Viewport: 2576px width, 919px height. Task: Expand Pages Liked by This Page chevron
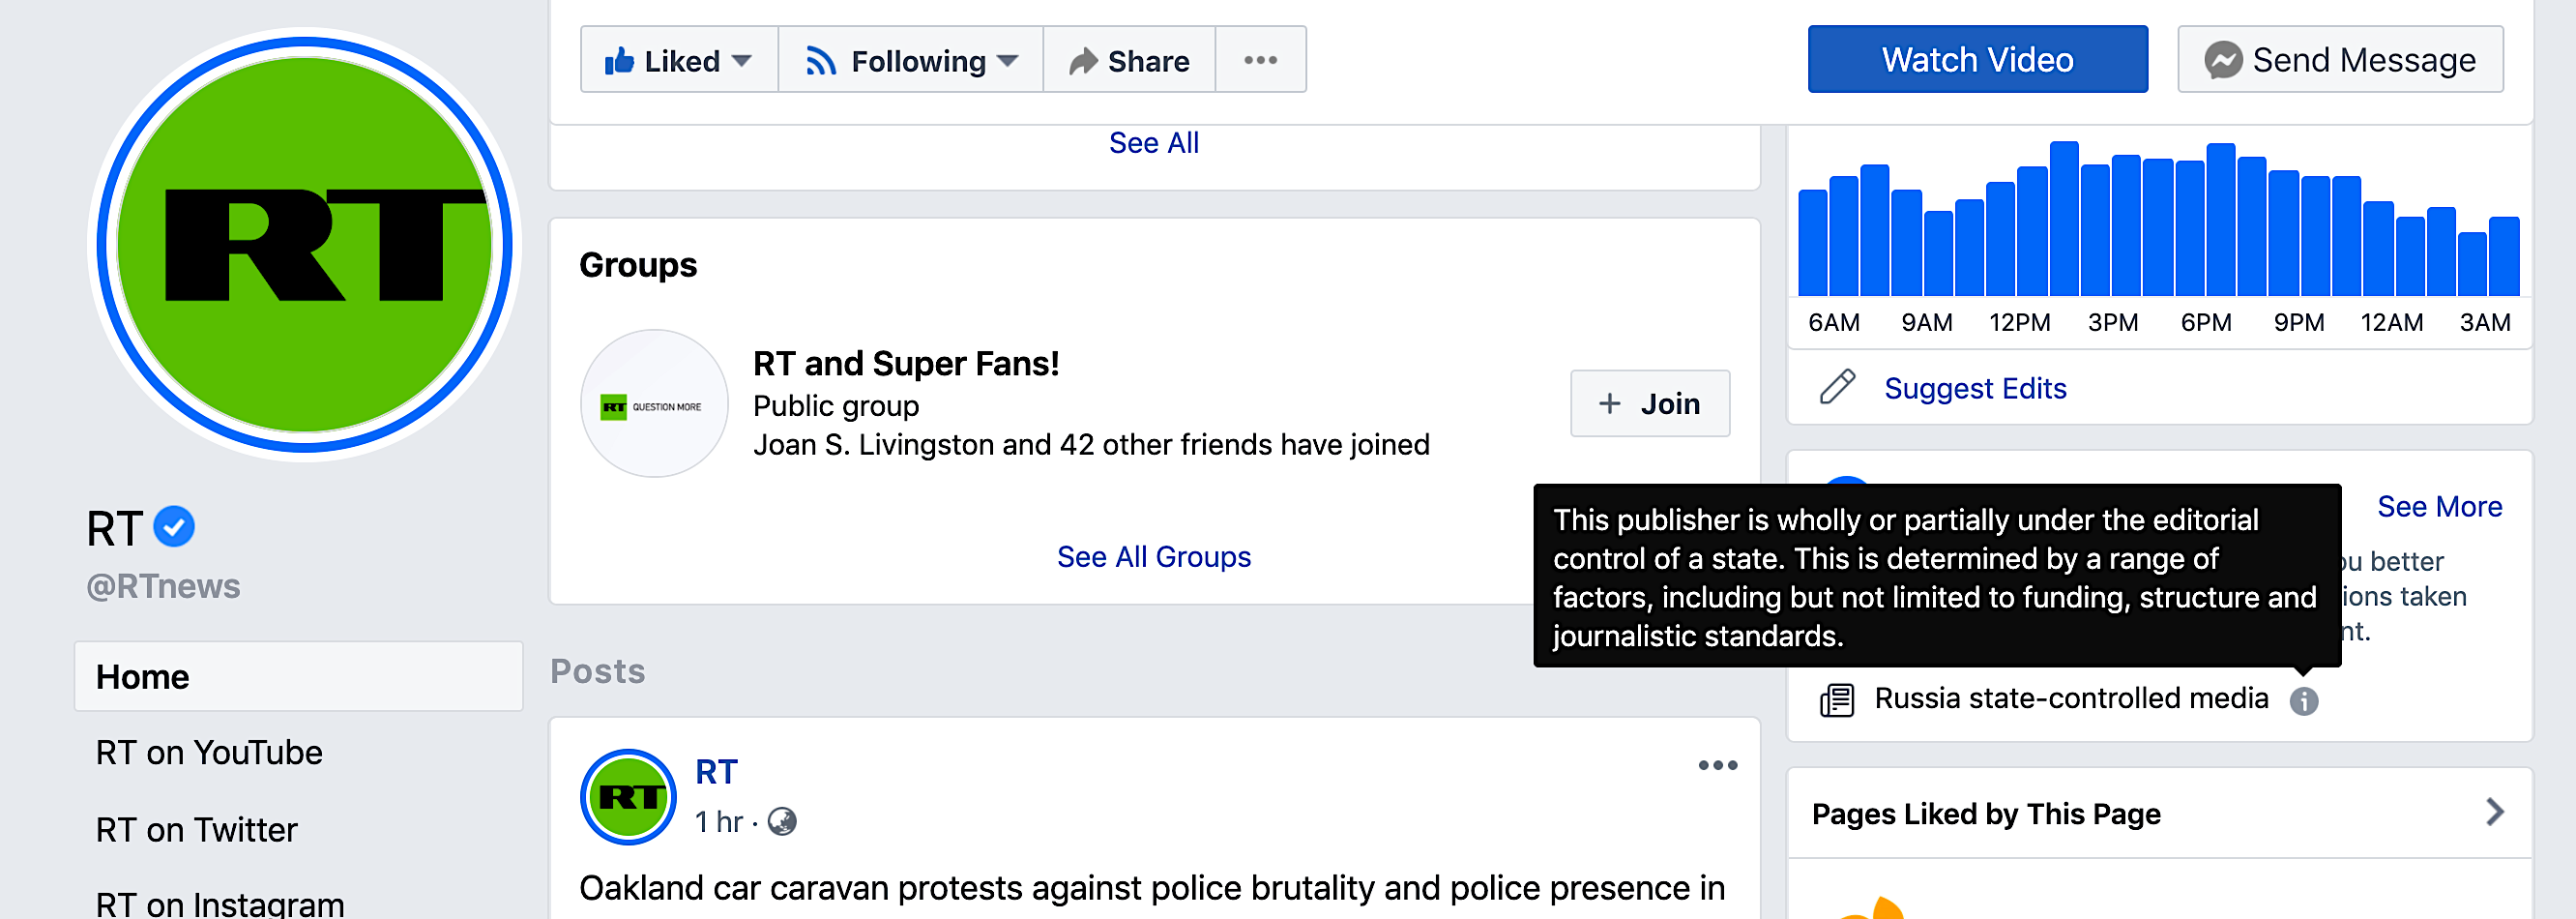click(x=2494, y=812)
